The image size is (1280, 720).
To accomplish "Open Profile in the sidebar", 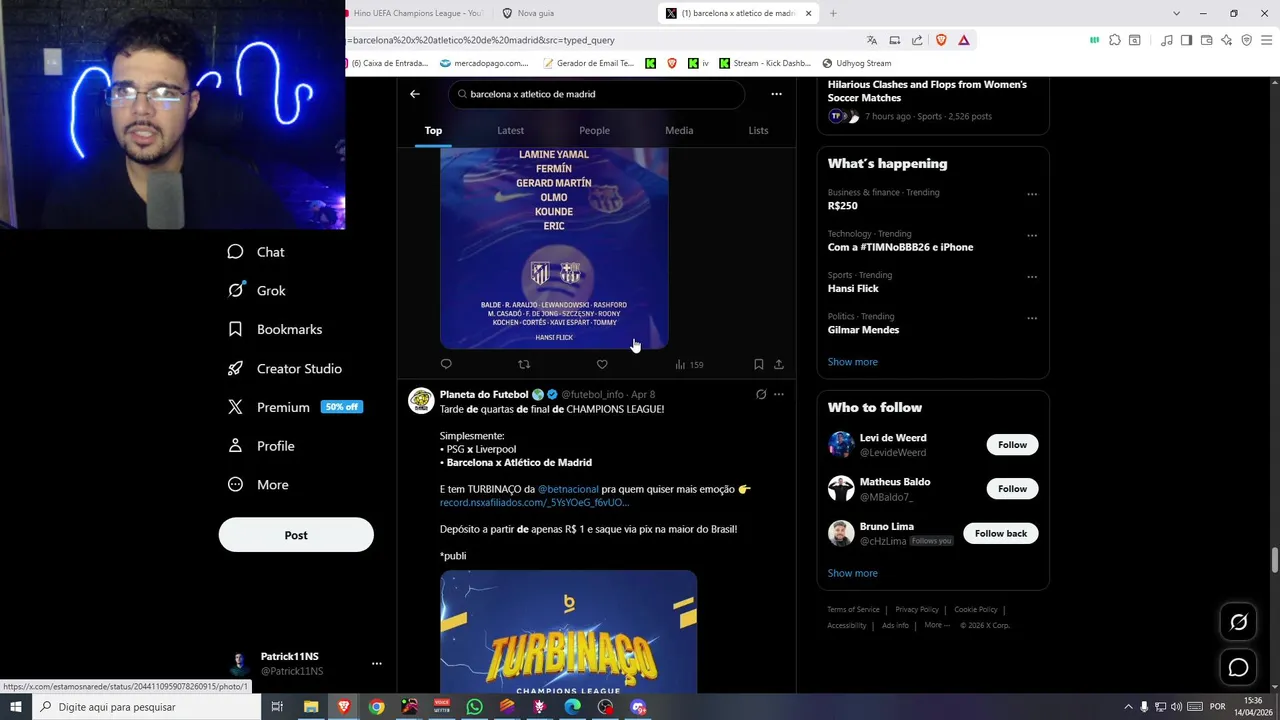I will 261,446.
